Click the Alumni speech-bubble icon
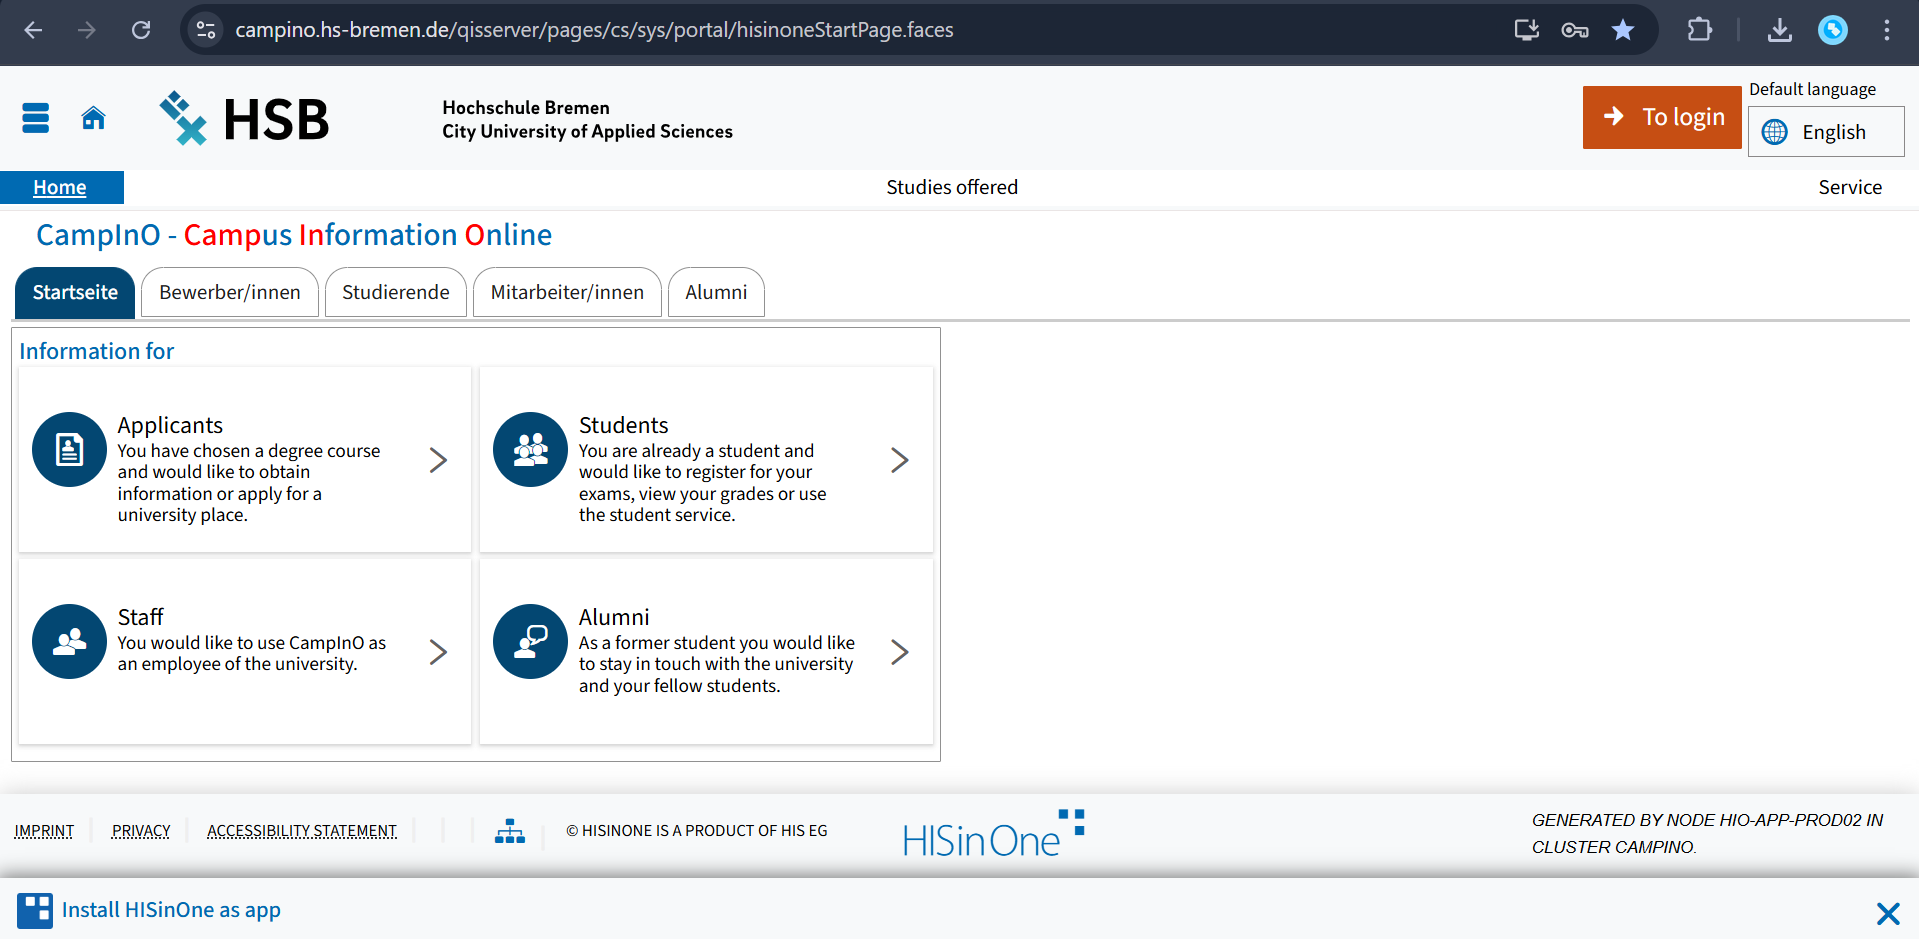Screen dimensions: 1919x939 pos(530,642)
